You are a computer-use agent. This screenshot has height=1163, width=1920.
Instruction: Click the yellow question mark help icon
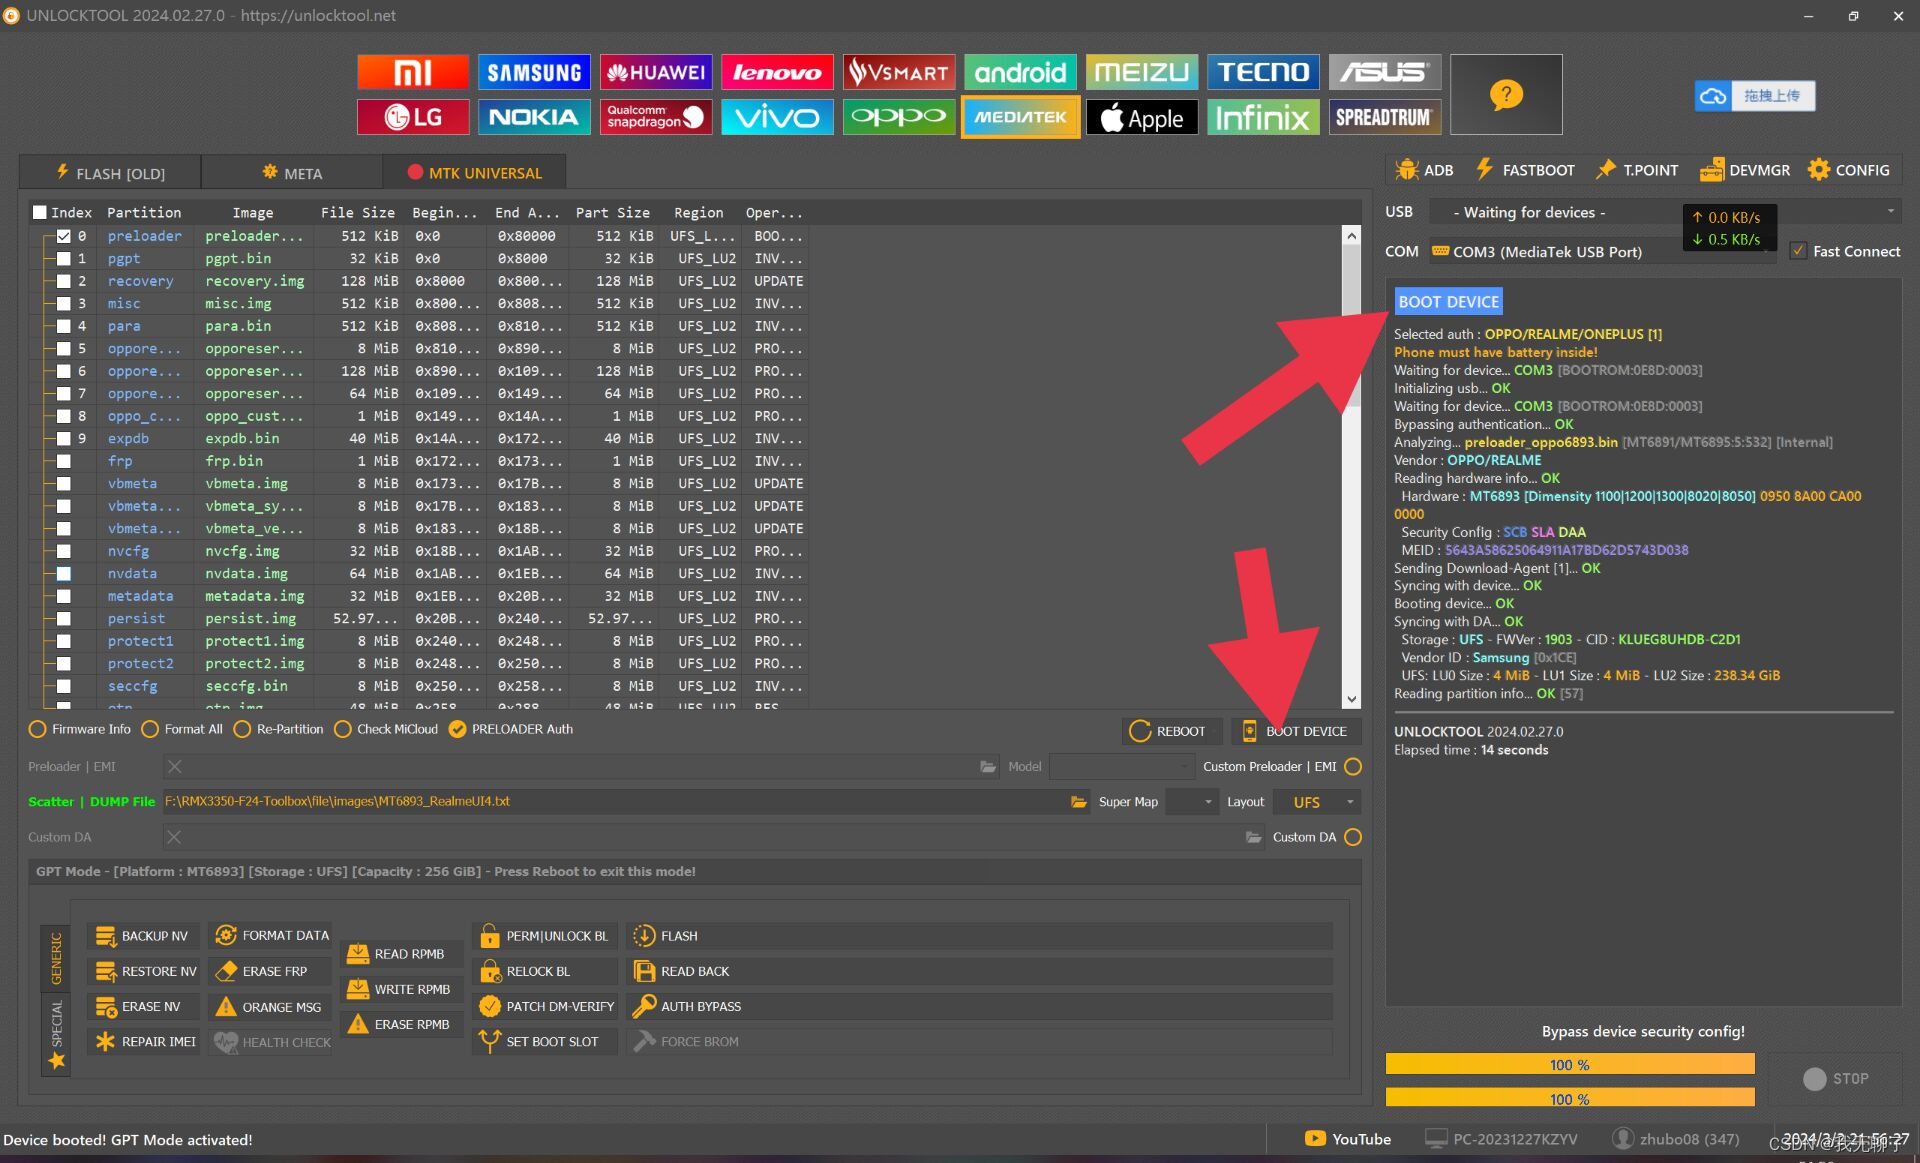pos(1505,95)
